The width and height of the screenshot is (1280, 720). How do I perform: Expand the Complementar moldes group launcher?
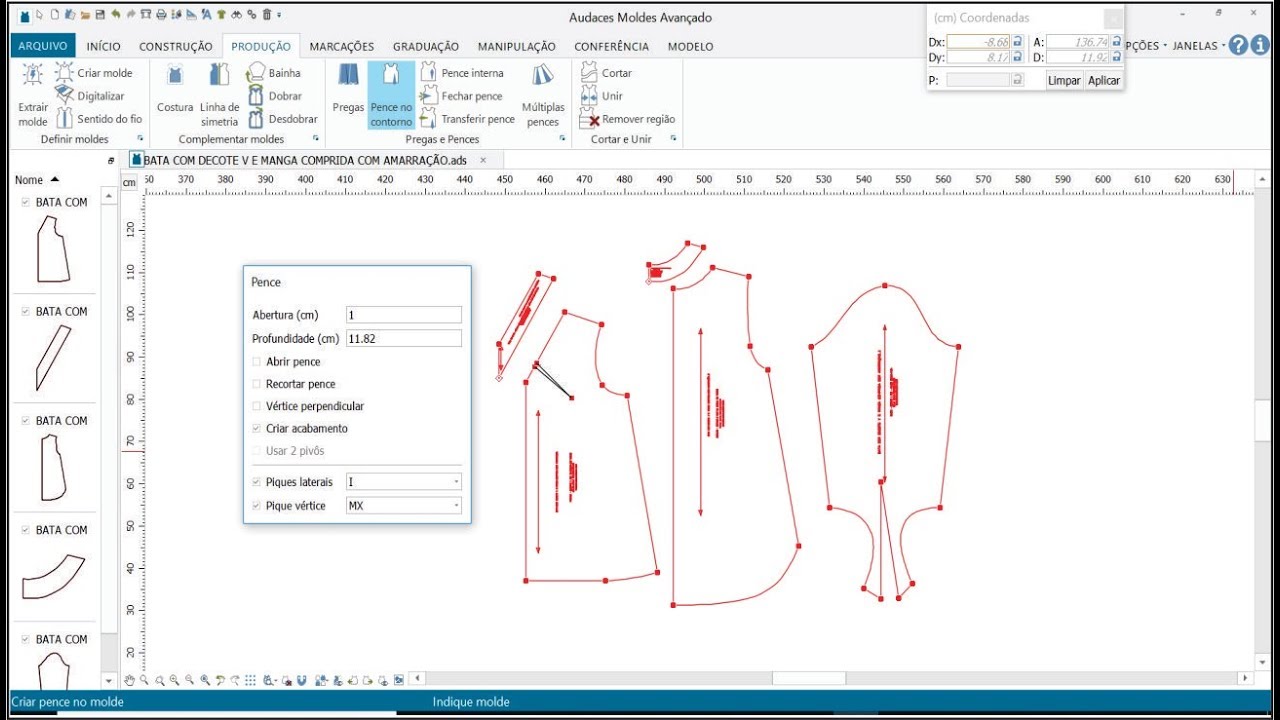point(316,138)
